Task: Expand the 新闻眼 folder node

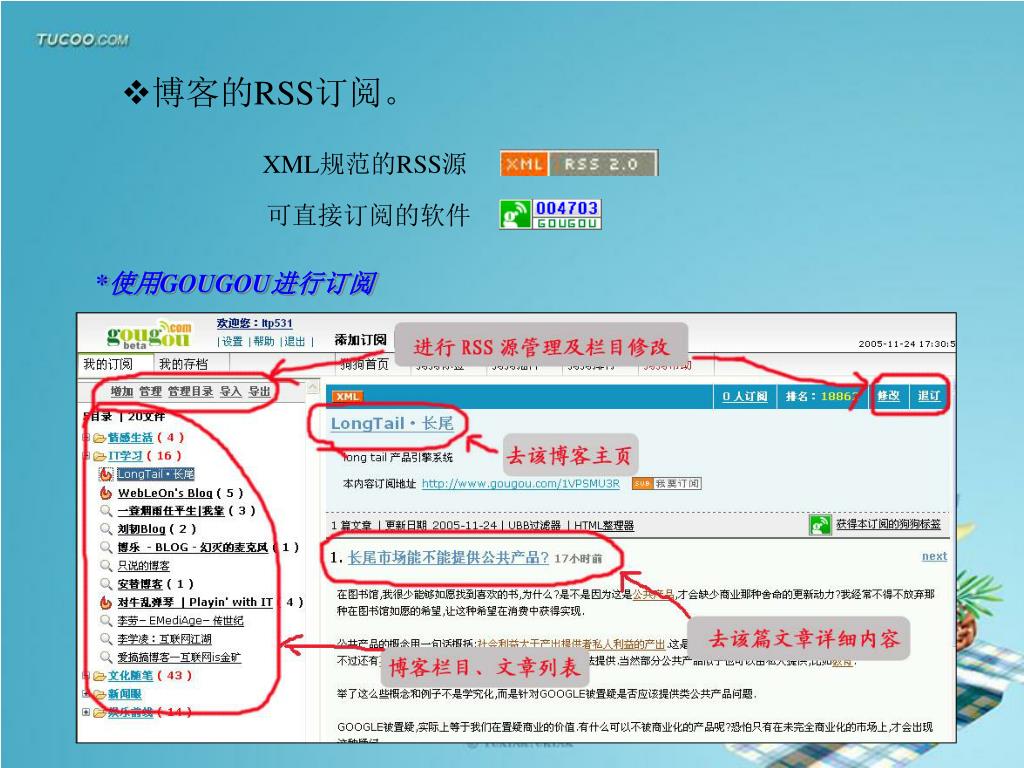Action: [x=86, y=693]
